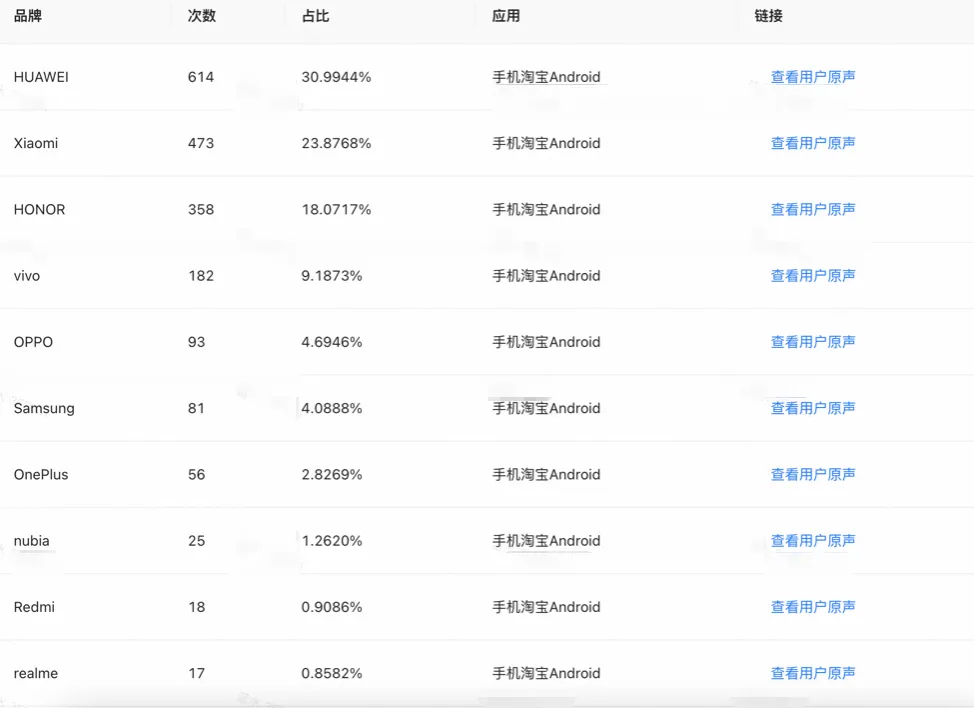Click 手机淘宝Android in the Samsung row
974x708 pixels.
pos(547,408)
